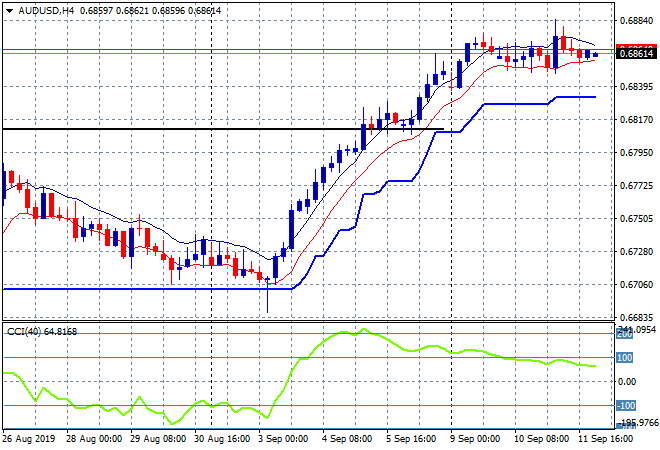The height and width of the screenshot is (450, 660).
Task: Click the CCI 200 level label
Action: click(625, 334)
